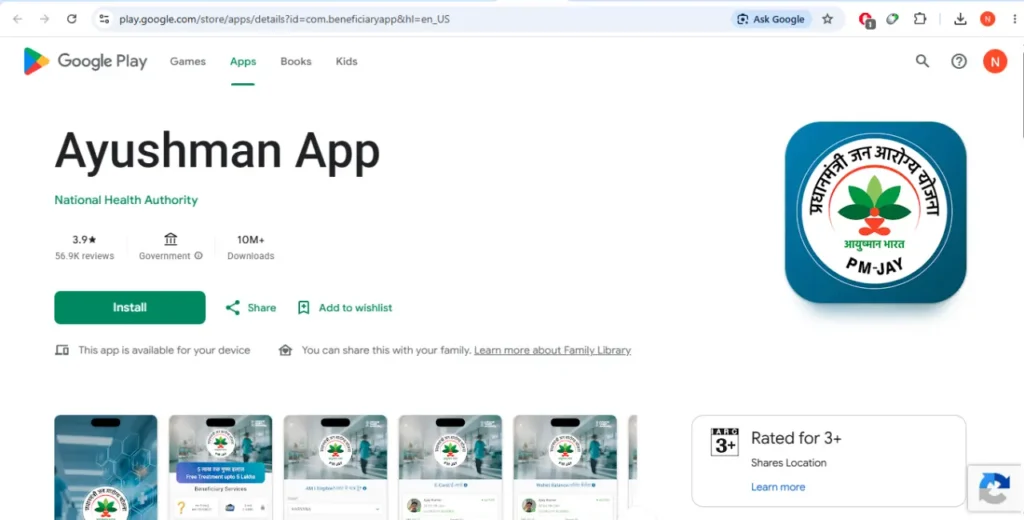Open the first blue splash screenshot
This screenshot has width=1024, height=520.
click(106, 467)
